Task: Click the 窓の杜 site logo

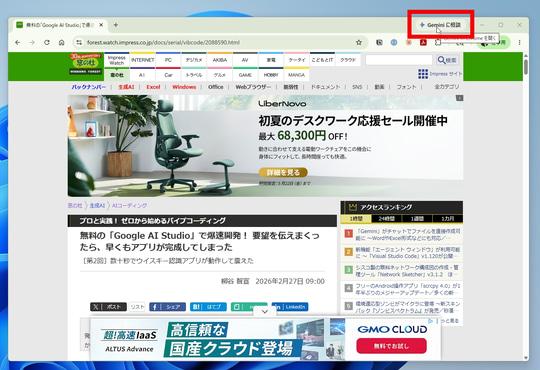Action: 86,63
